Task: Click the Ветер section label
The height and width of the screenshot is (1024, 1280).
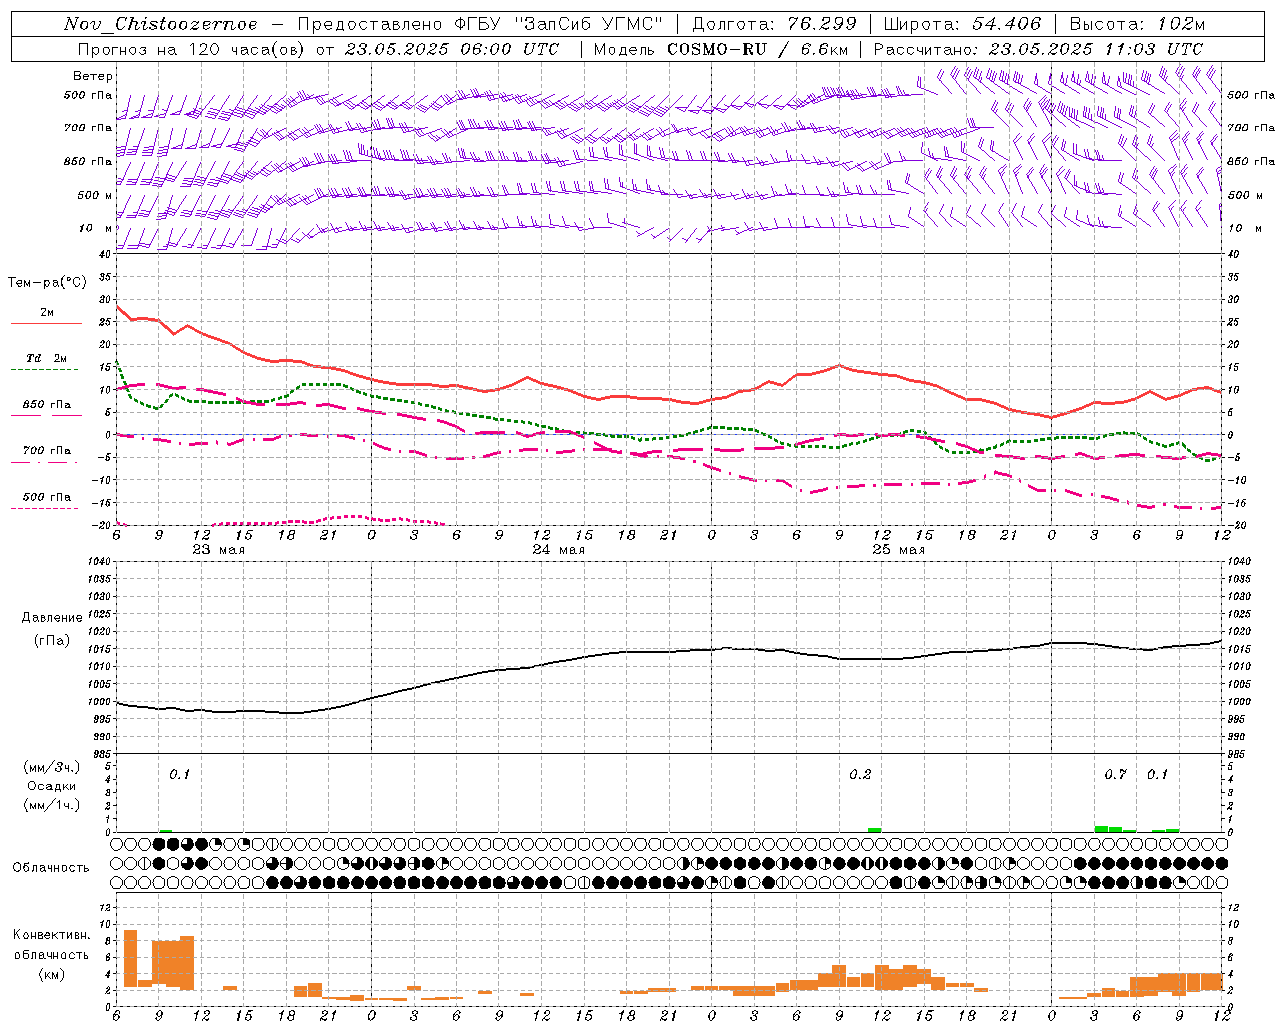Action: click(x=93, y=76)
